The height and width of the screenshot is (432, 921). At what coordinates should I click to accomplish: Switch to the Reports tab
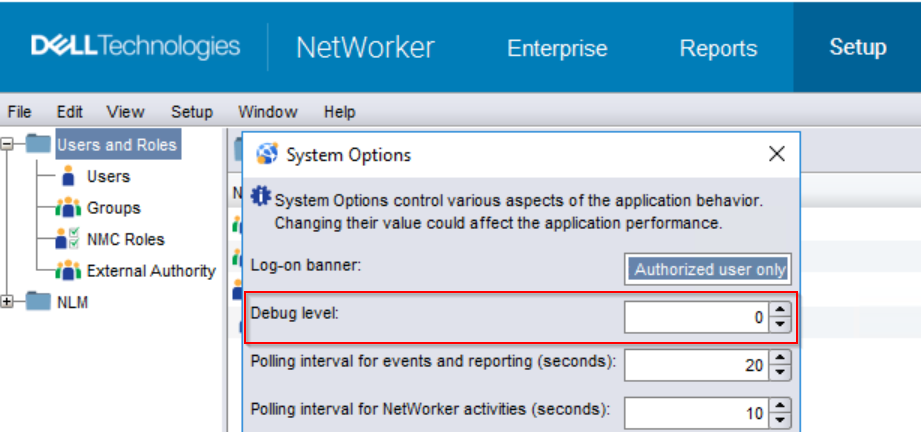click(x=718, y=48)
